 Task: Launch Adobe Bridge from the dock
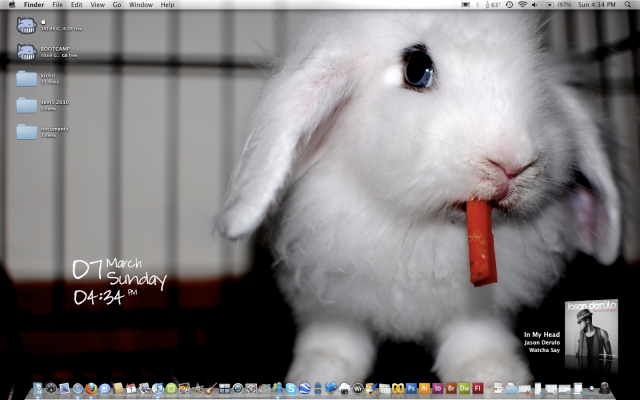(451, 388)
